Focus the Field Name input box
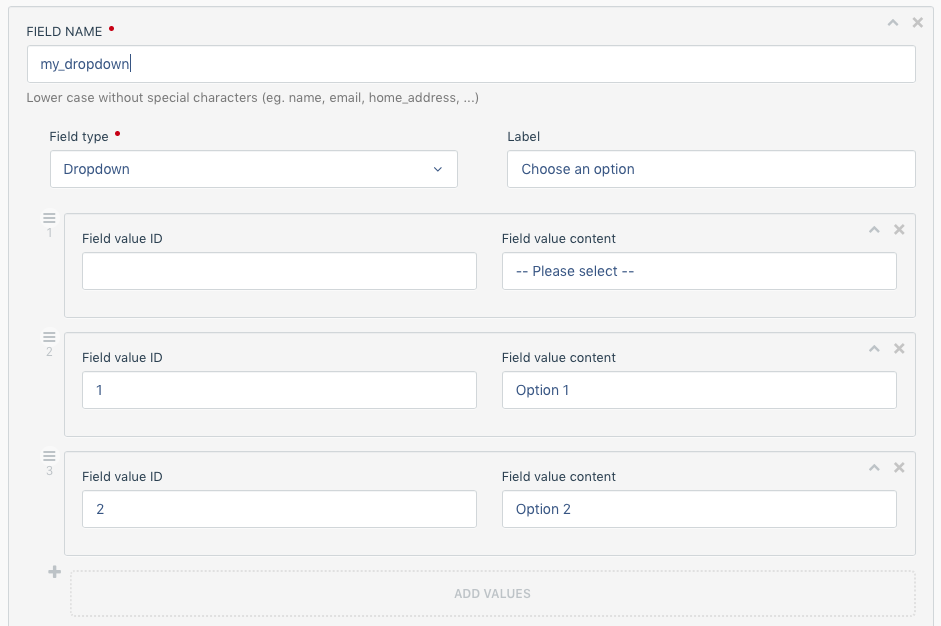Image resolution: width=941 pixels, height=626 pixels. [x=471, y=64]
